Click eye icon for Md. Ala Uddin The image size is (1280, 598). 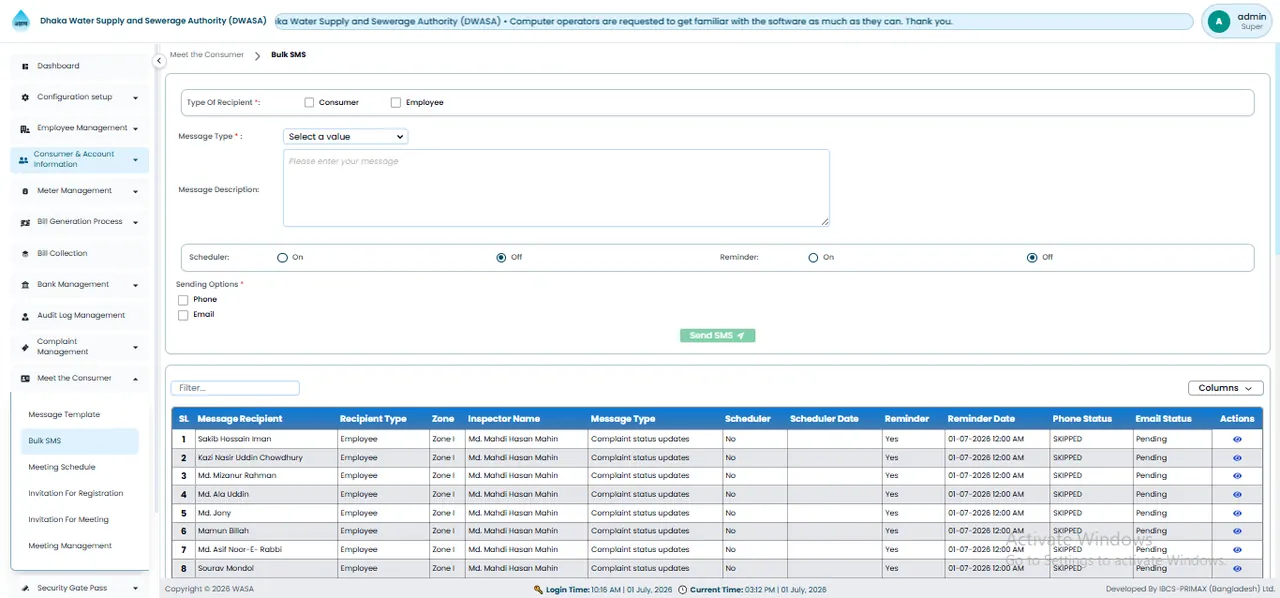click(x=1237, y=495)
